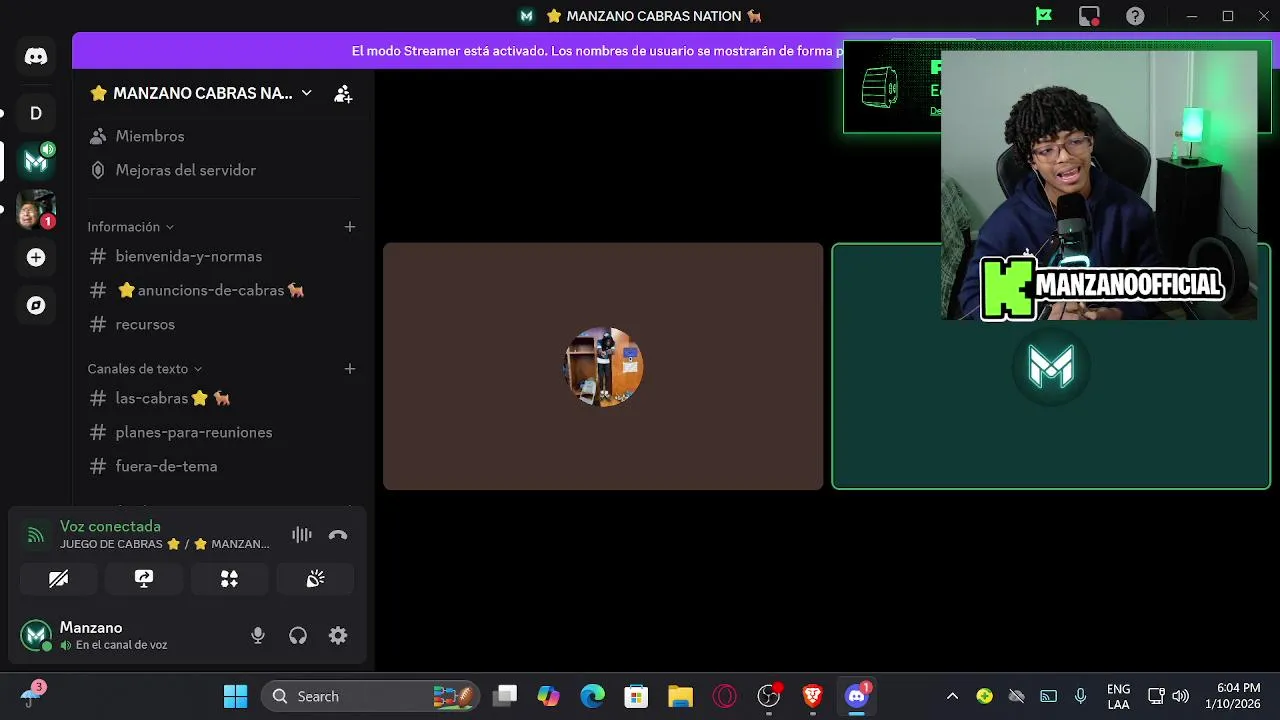Toggle camera on in voice panel

point(58,578)
